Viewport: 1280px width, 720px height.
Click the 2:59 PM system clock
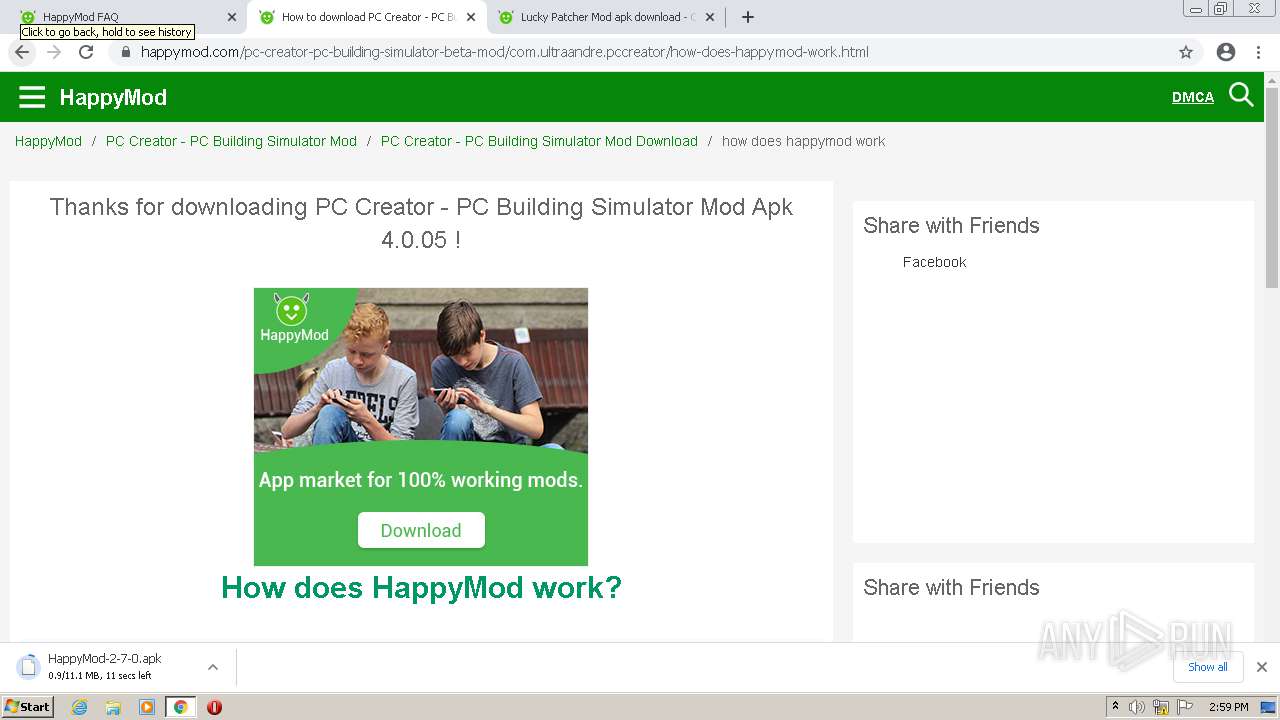[x=1229, y=707]
